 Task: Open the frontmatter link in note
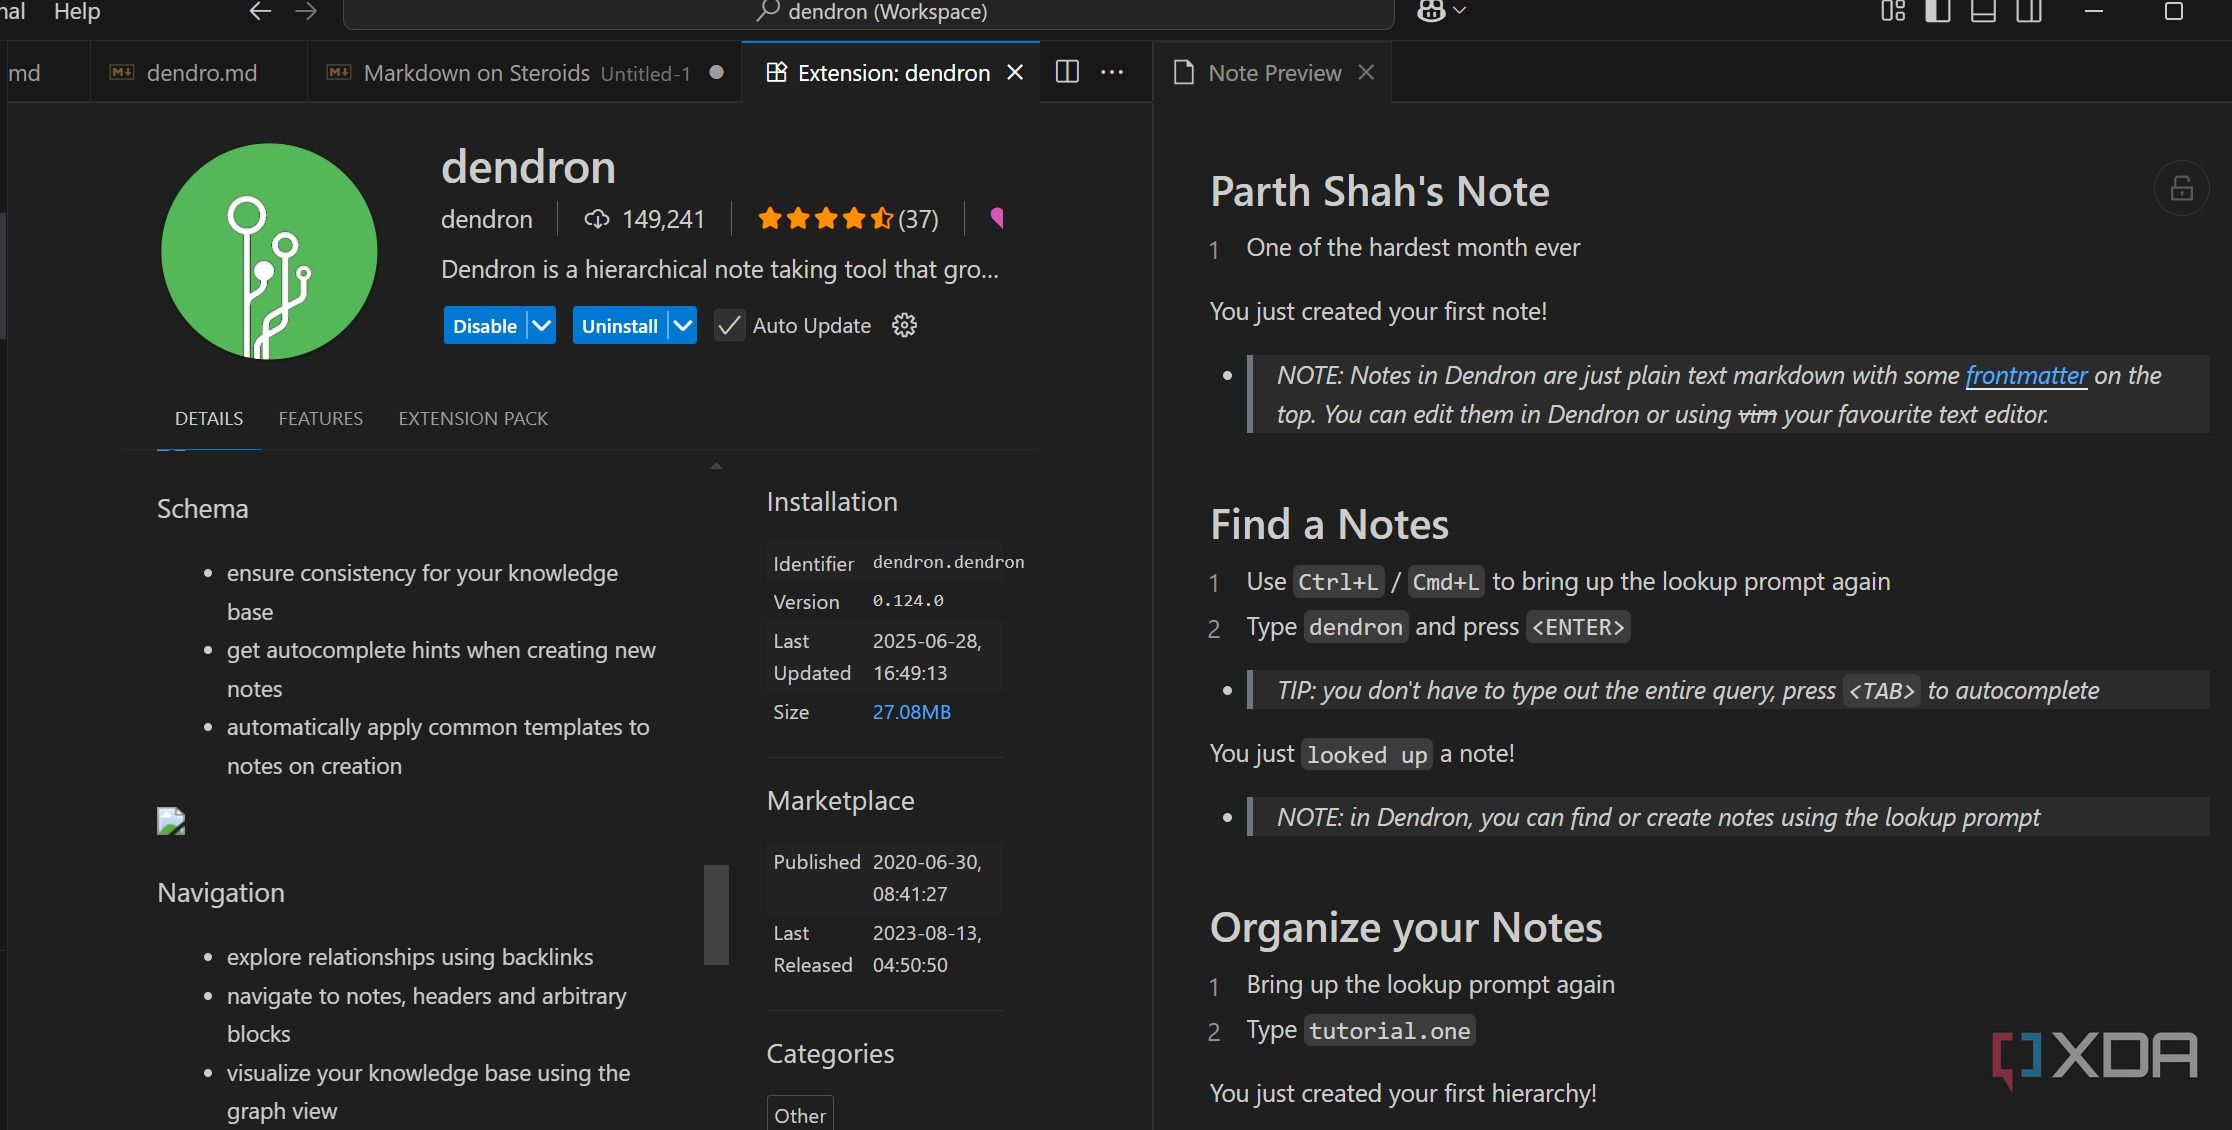2026,376
